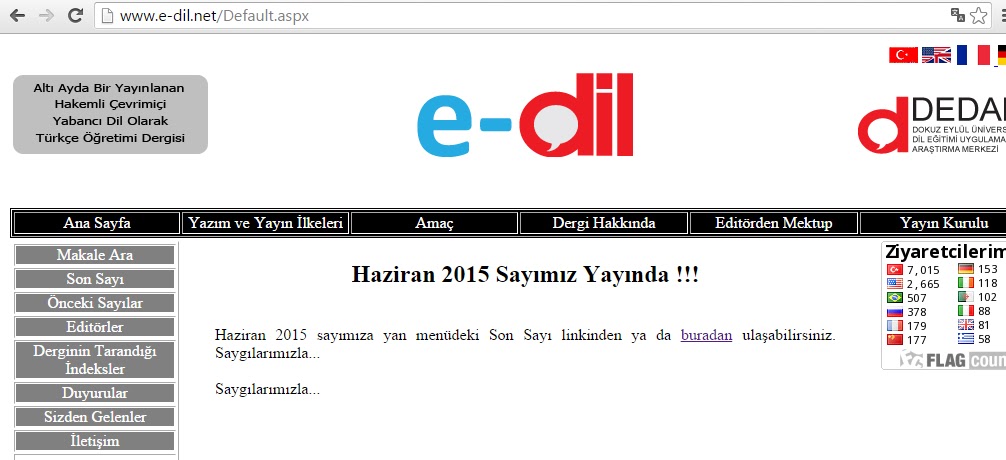
Task: Click the Brazil flag with 507 visitors
Action: 894,298
